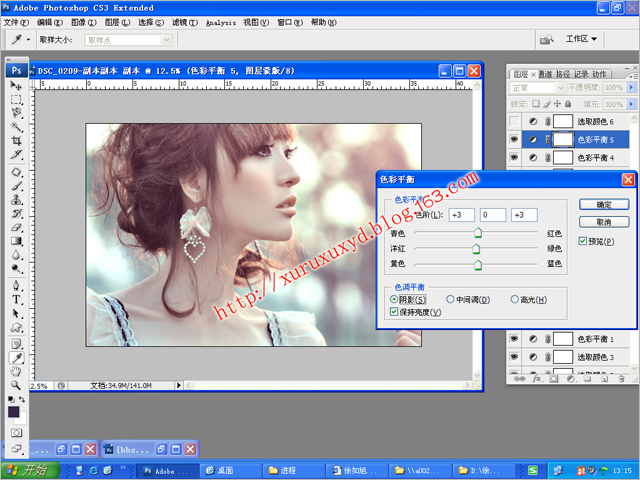Screen dimensions: 640x480
Task: Select the Healing Brush tool
Action: tap(16, 172)
